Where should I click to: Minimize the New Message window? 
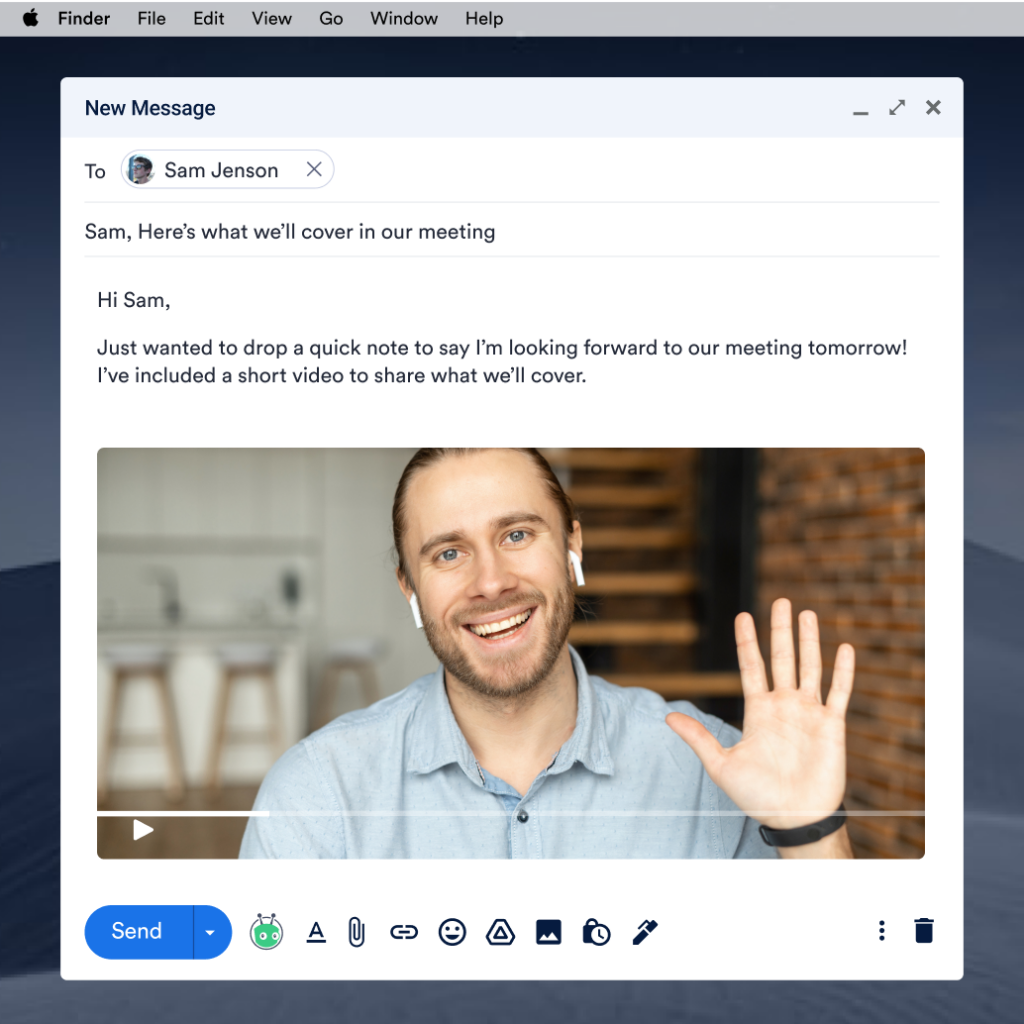point(861,113)
